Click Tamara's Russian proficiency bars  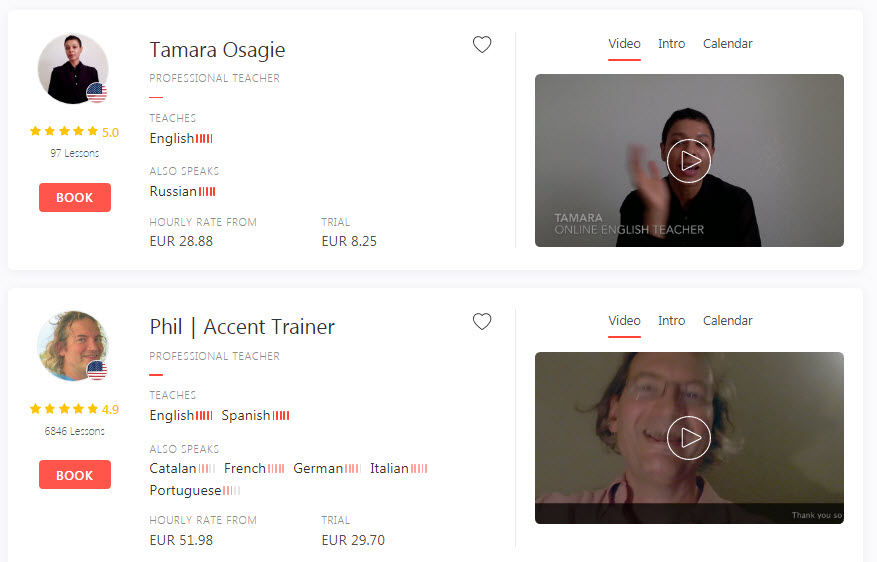point(207,191)
